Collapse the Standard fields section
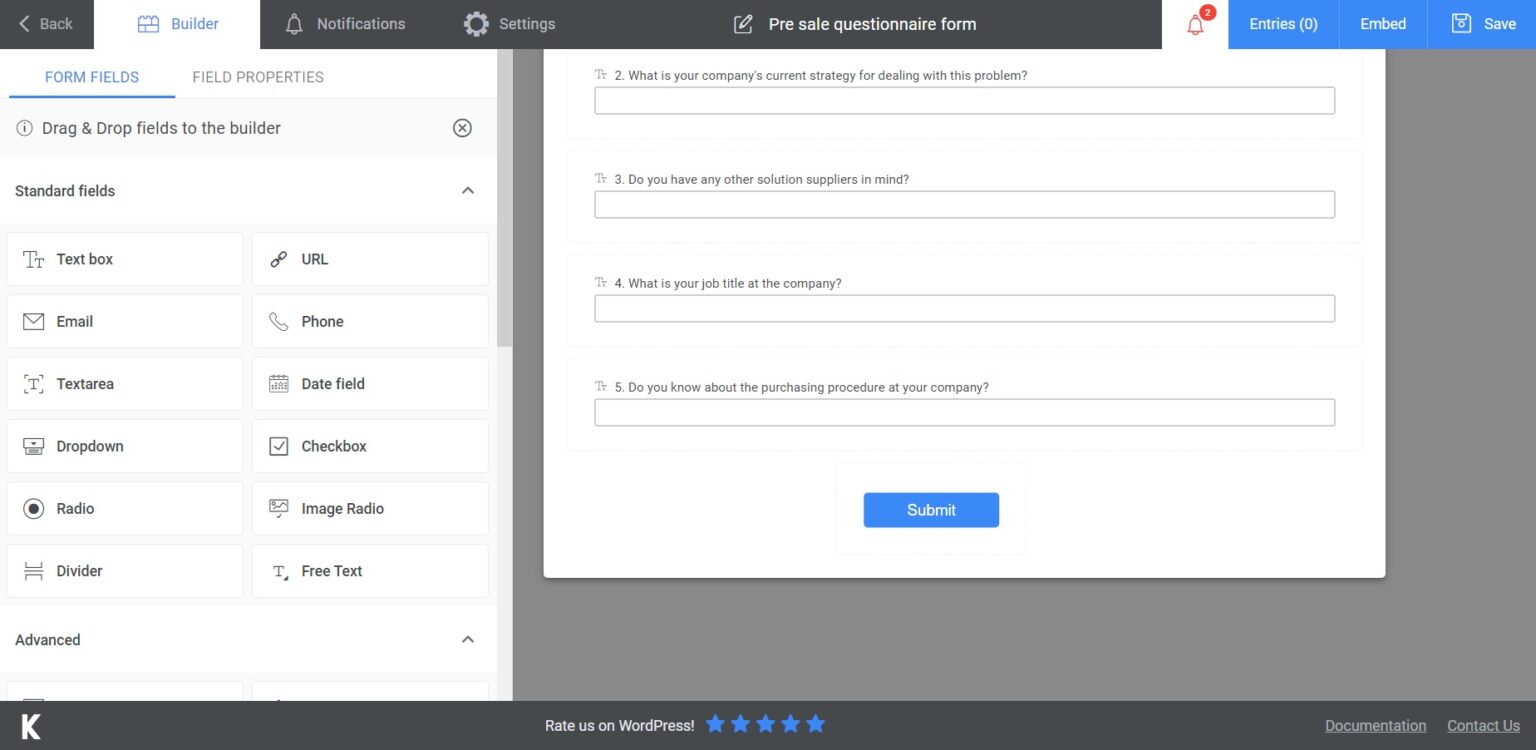The width and height of the screenshot is (1536, 750). 466,190
